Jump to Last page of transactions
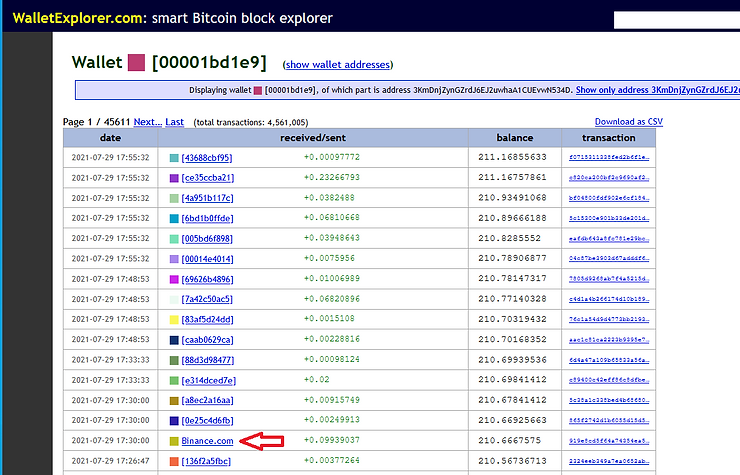 (x=175, y=122)
